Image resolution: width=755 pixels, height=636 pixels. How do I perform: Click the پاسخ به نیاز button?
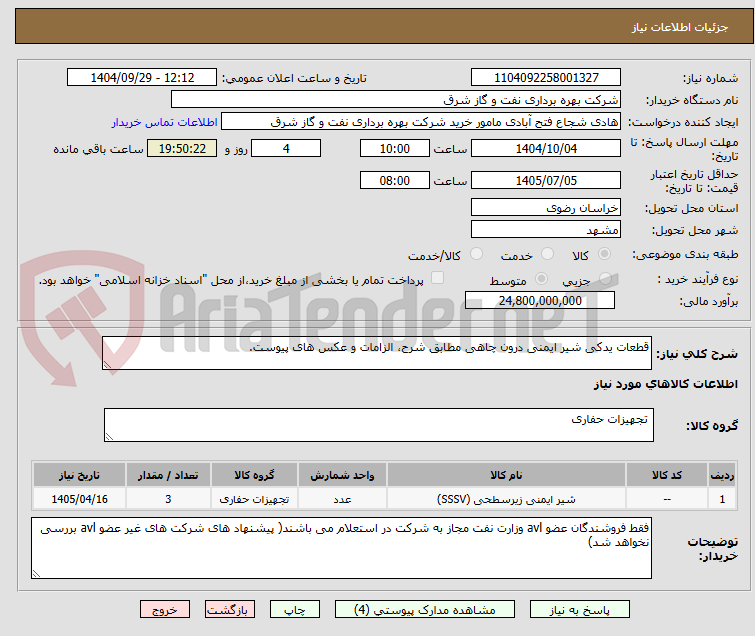[x=579, y=609]
